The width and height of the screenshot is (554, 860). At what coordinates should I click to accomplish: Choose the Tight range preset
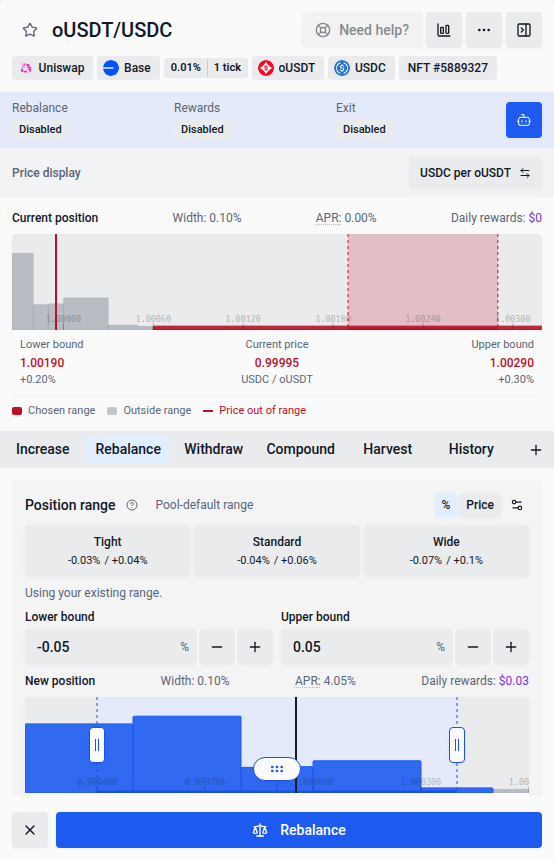click(108, 551)
